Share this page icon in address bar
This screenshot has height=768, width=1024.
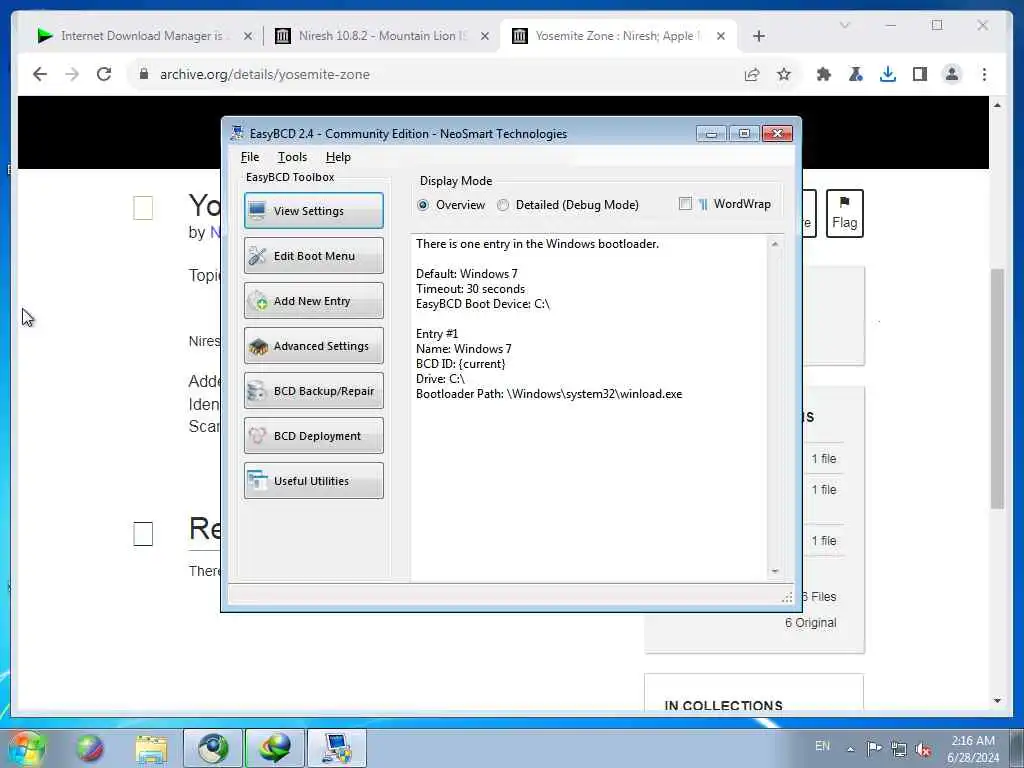pyautogui.click(x=752, y=74)
